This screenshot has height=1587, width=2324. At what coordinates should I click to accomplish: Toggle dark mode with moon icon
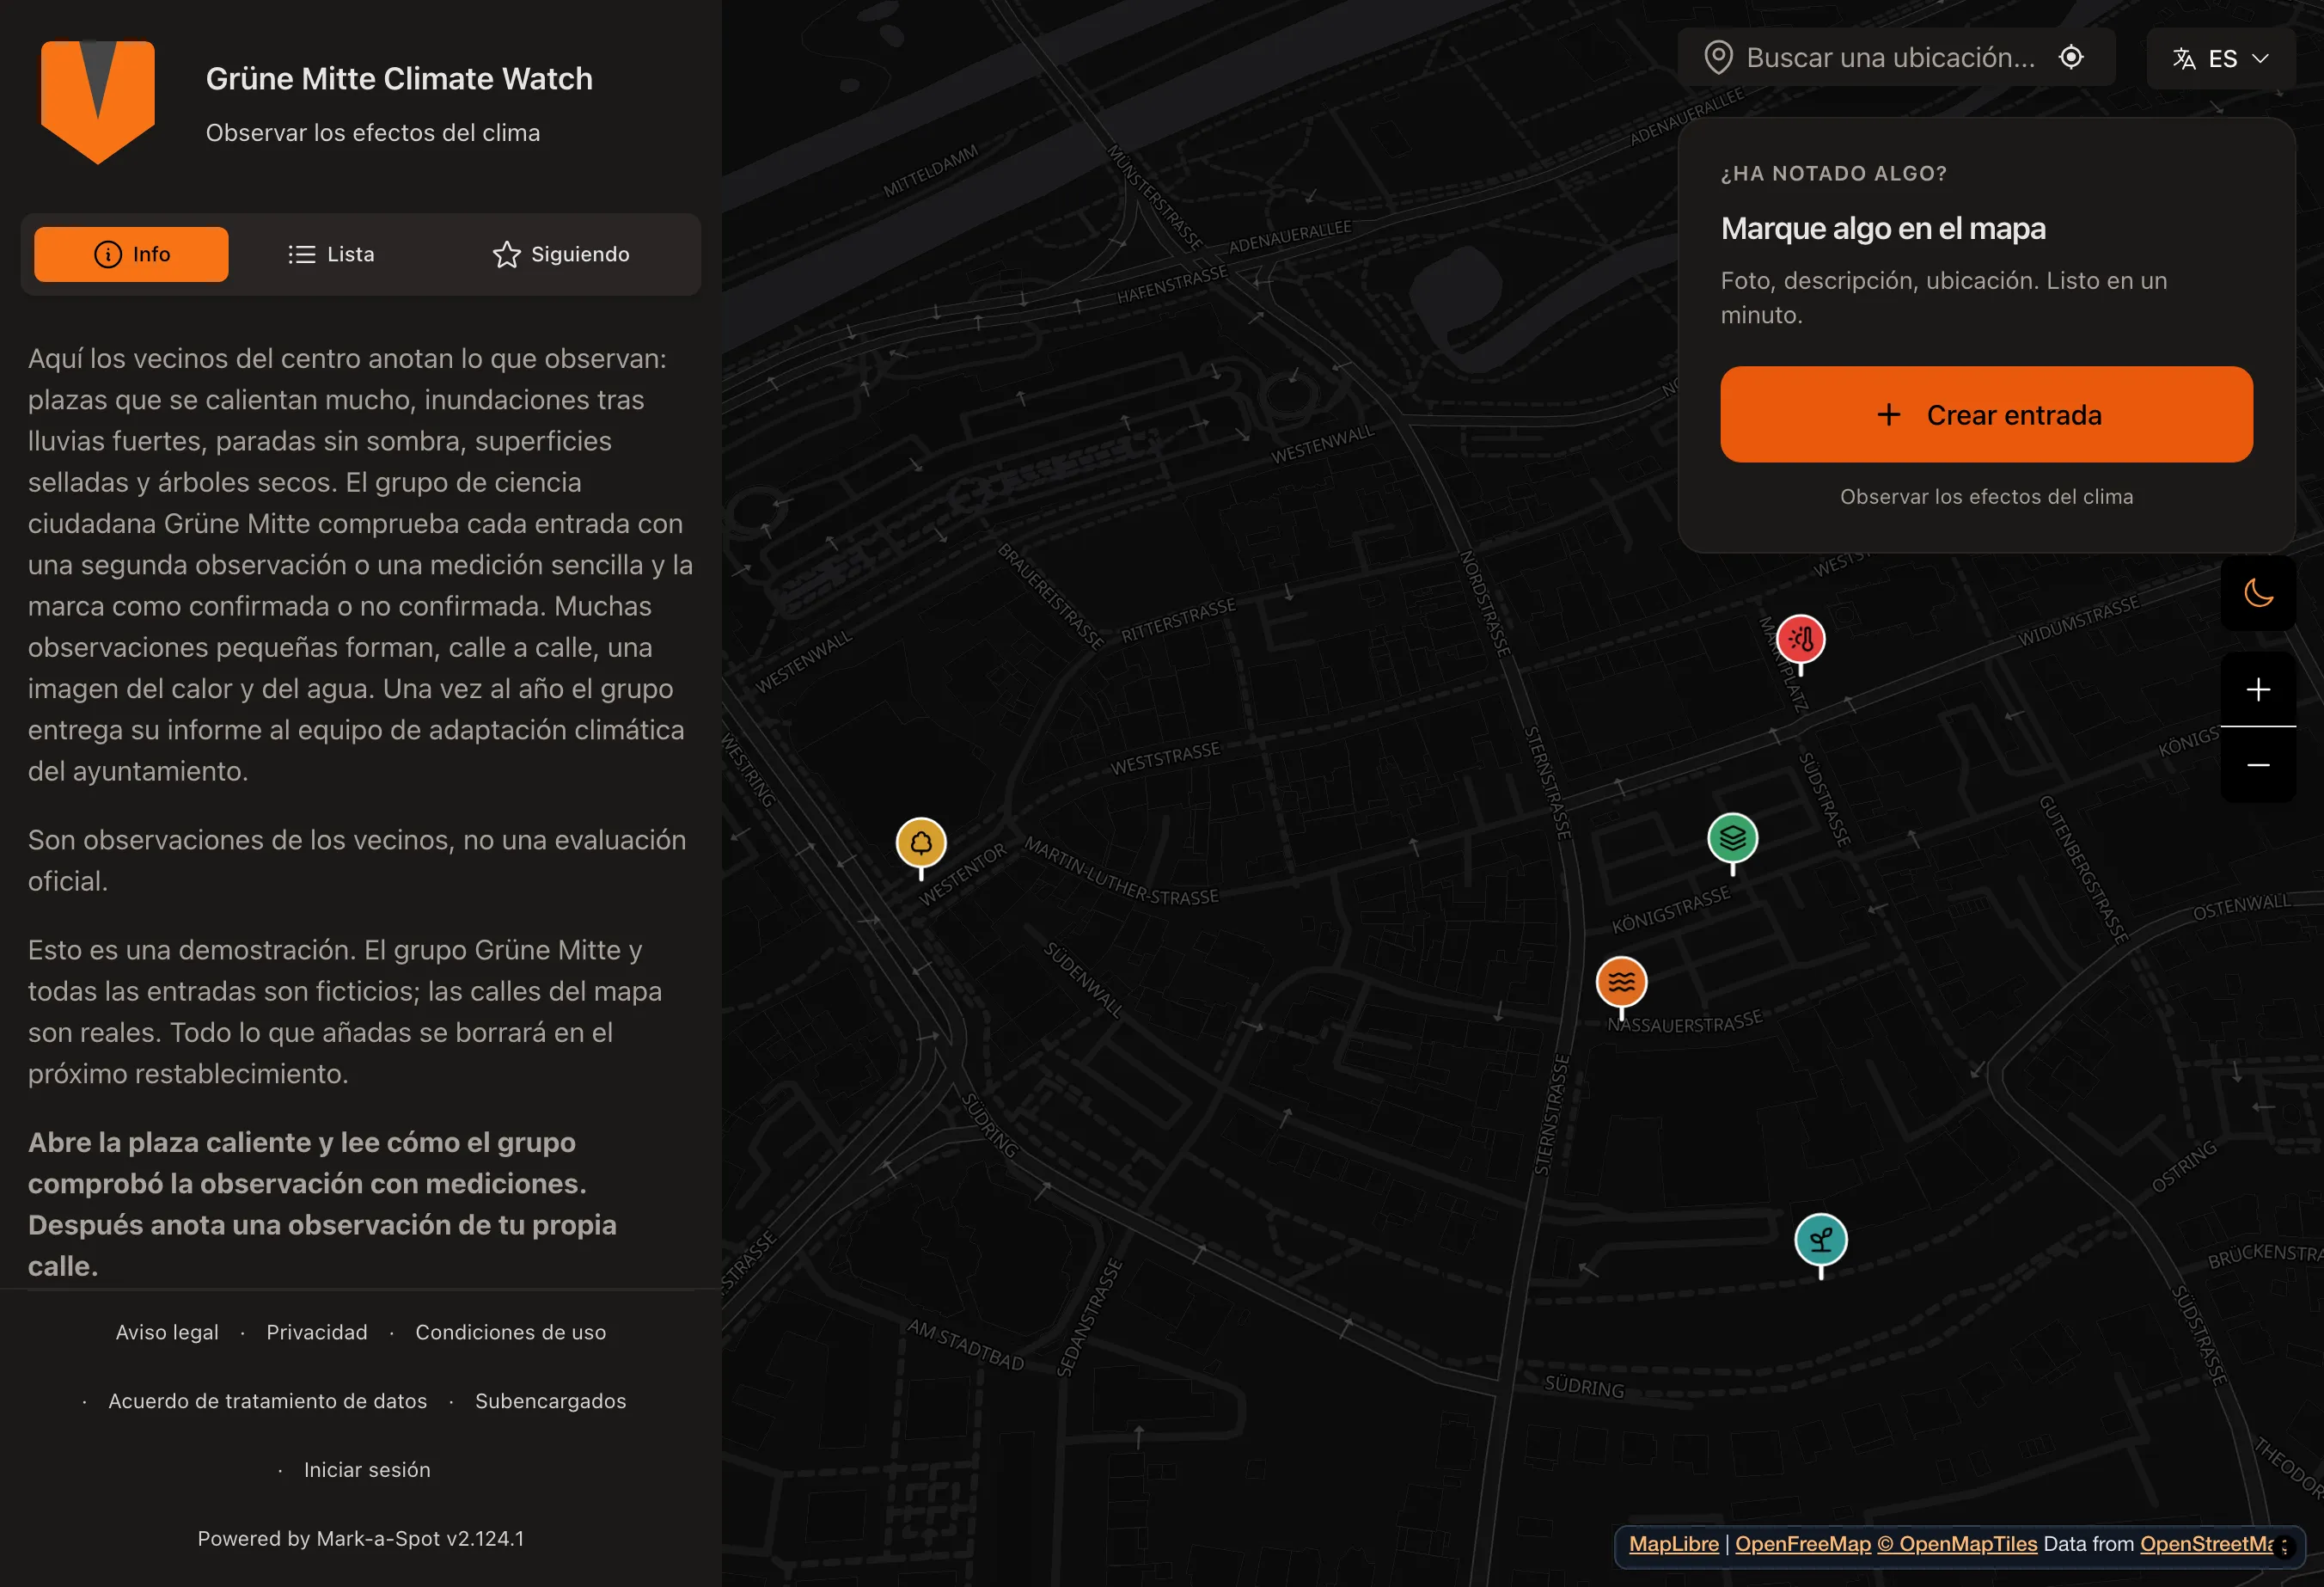(2257, 593)
